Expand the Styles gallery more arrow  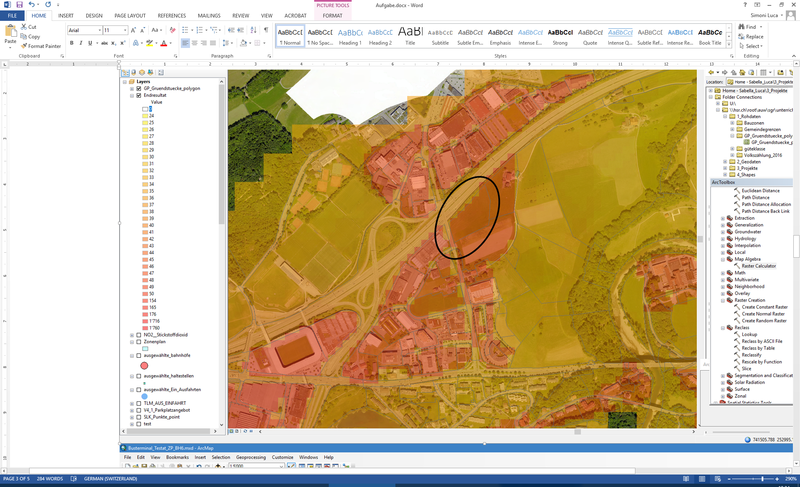(x=728, y=45)
